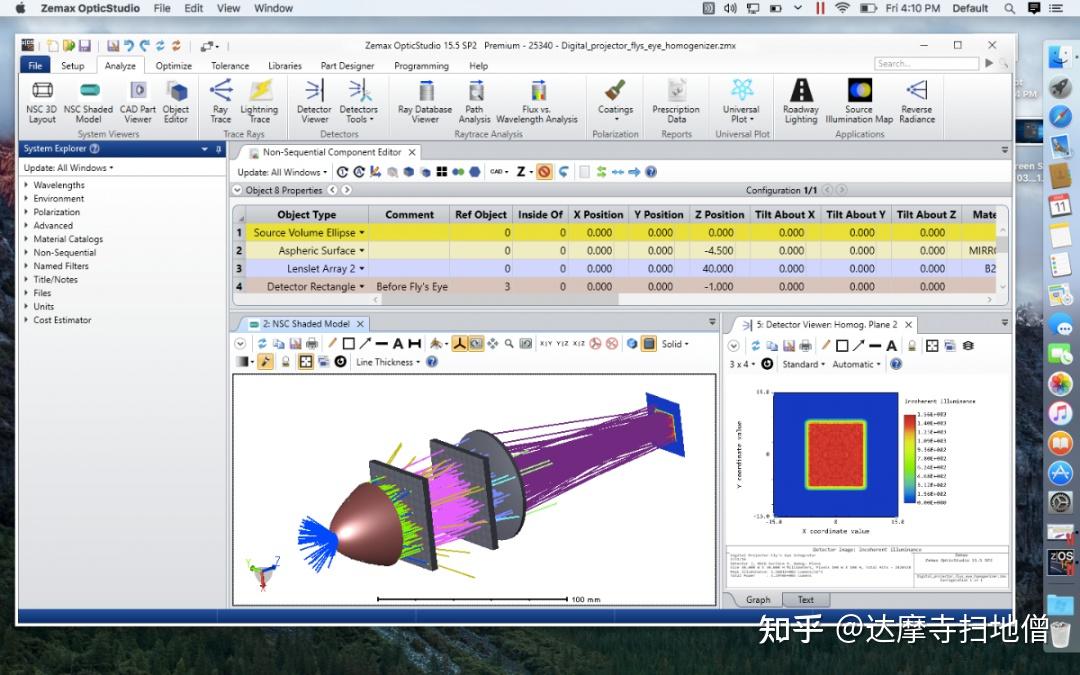Select the Roadway Lighting tool
Screen dimensions: 1080x675
pos(800,100)
